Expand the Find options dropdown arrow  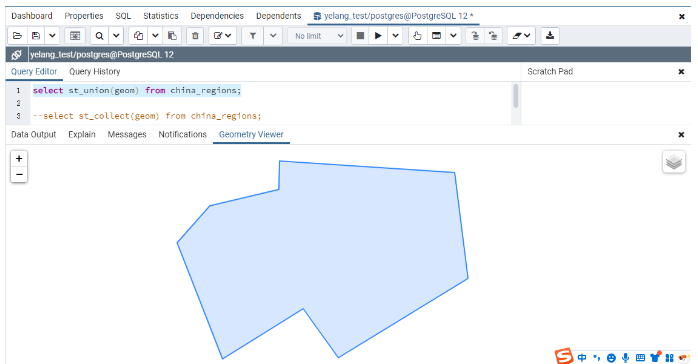[116, 36]
